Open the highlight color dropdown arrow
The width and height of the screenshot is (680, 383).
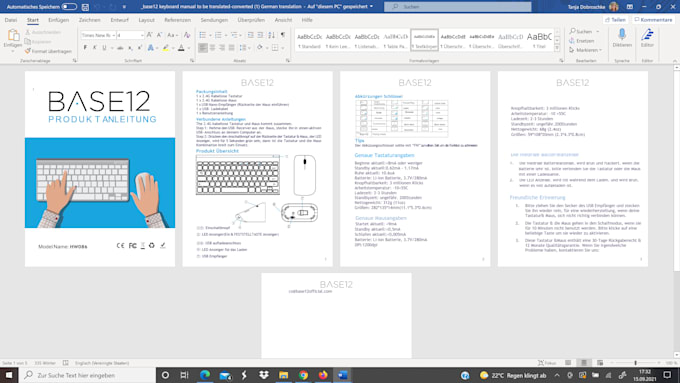[x=172, y=48]
